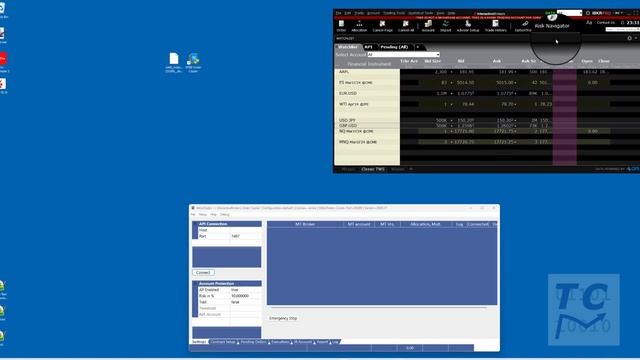
Task: Add a new tab with the plus button
Action: pos(418,47)
